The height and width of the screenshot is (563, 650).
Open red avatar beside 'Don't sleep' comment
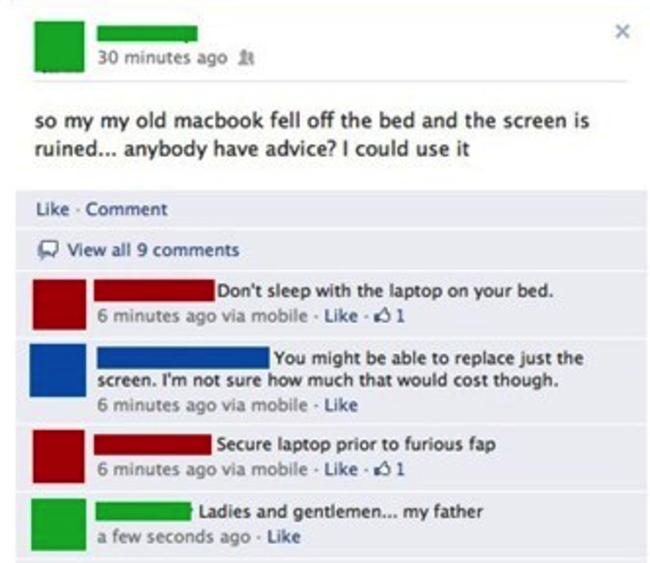pos(60,304)
